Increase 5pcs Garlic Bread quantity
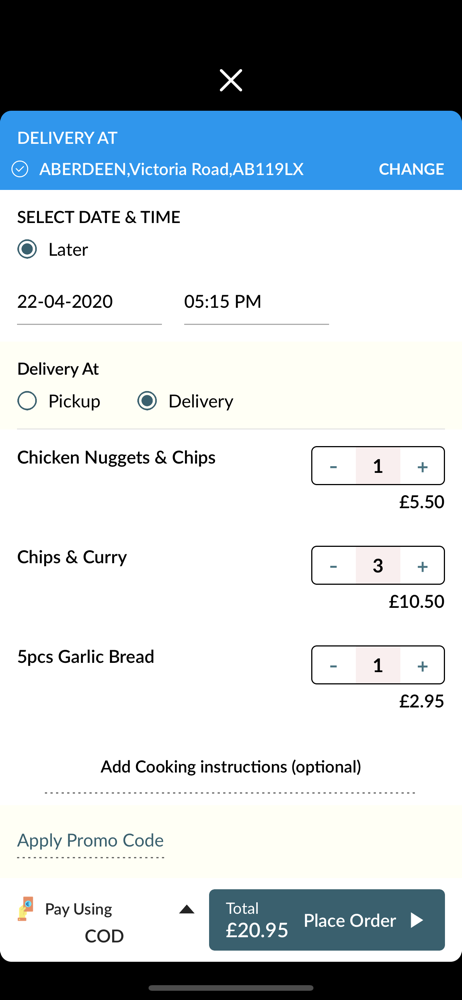Screen dimensions: 462x1000 422,666
